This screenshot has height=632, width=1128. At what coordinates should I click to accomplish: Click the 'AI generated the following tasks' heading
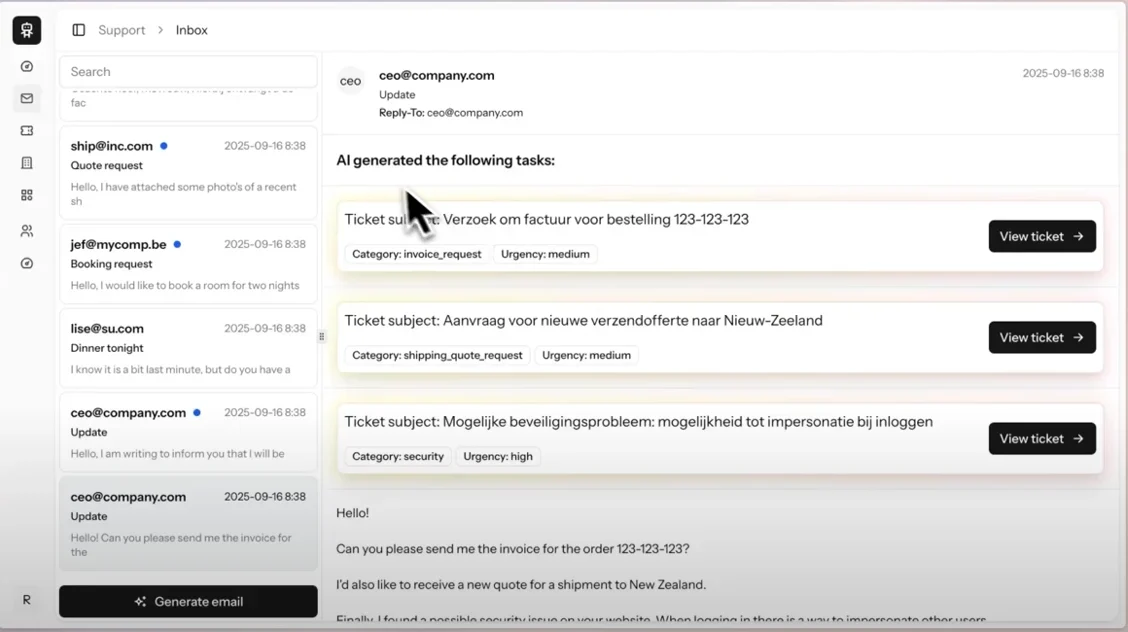pyautogui.click(x=445, y=160)
